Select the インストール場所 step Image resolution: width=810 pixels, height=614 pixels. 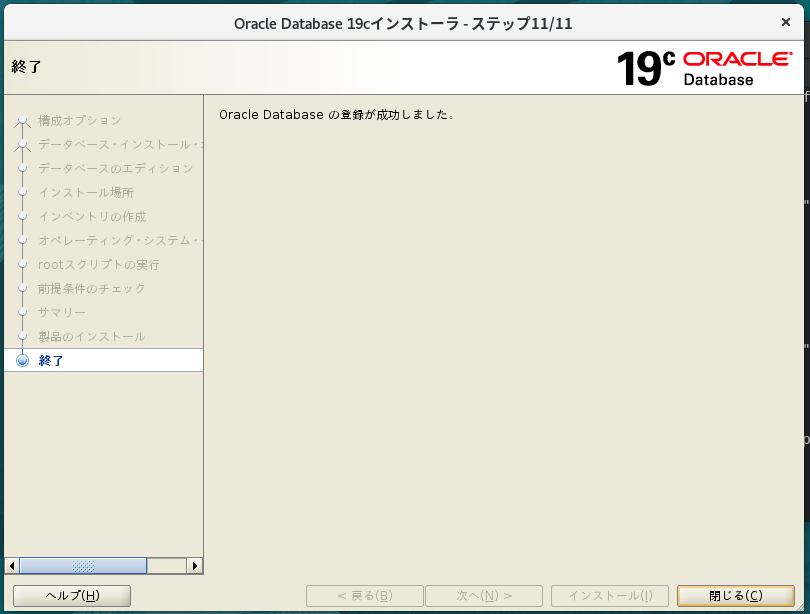pyautogui.click(x=86, y=193)
